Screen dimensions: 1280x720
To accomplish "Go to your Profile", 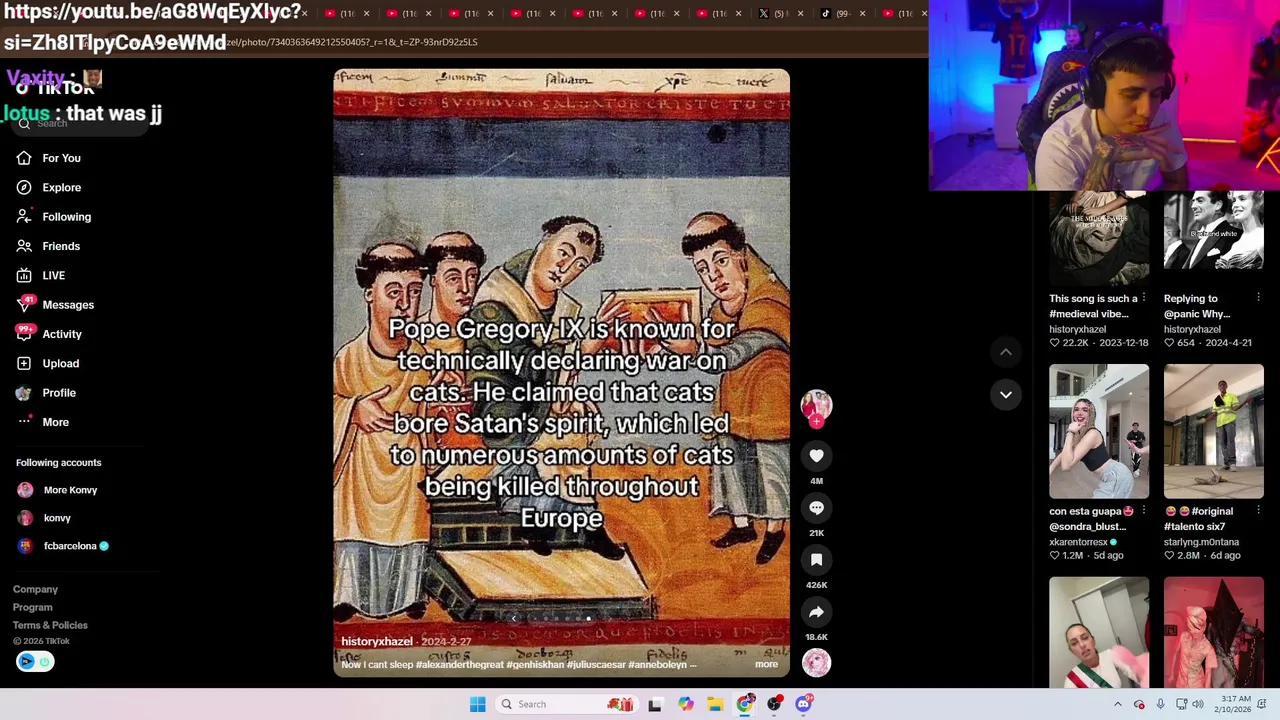I will coord(45,393).
